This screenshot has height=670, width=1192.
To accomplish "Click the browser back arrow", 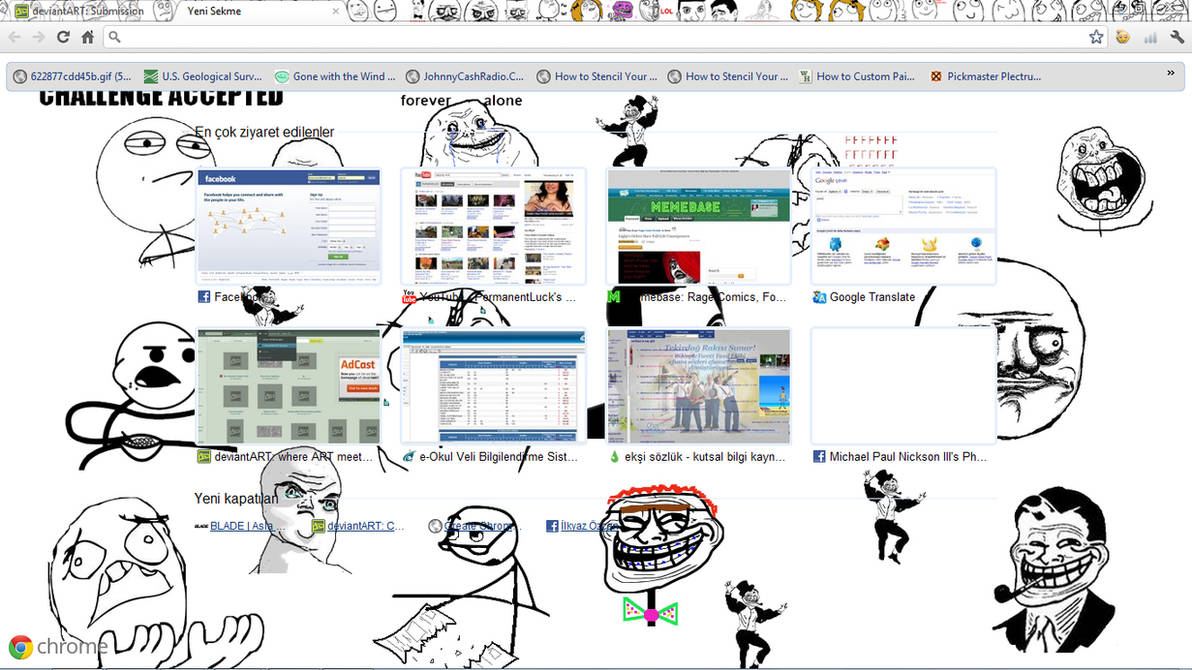I will pyautogui.click(x=14, y=37).
